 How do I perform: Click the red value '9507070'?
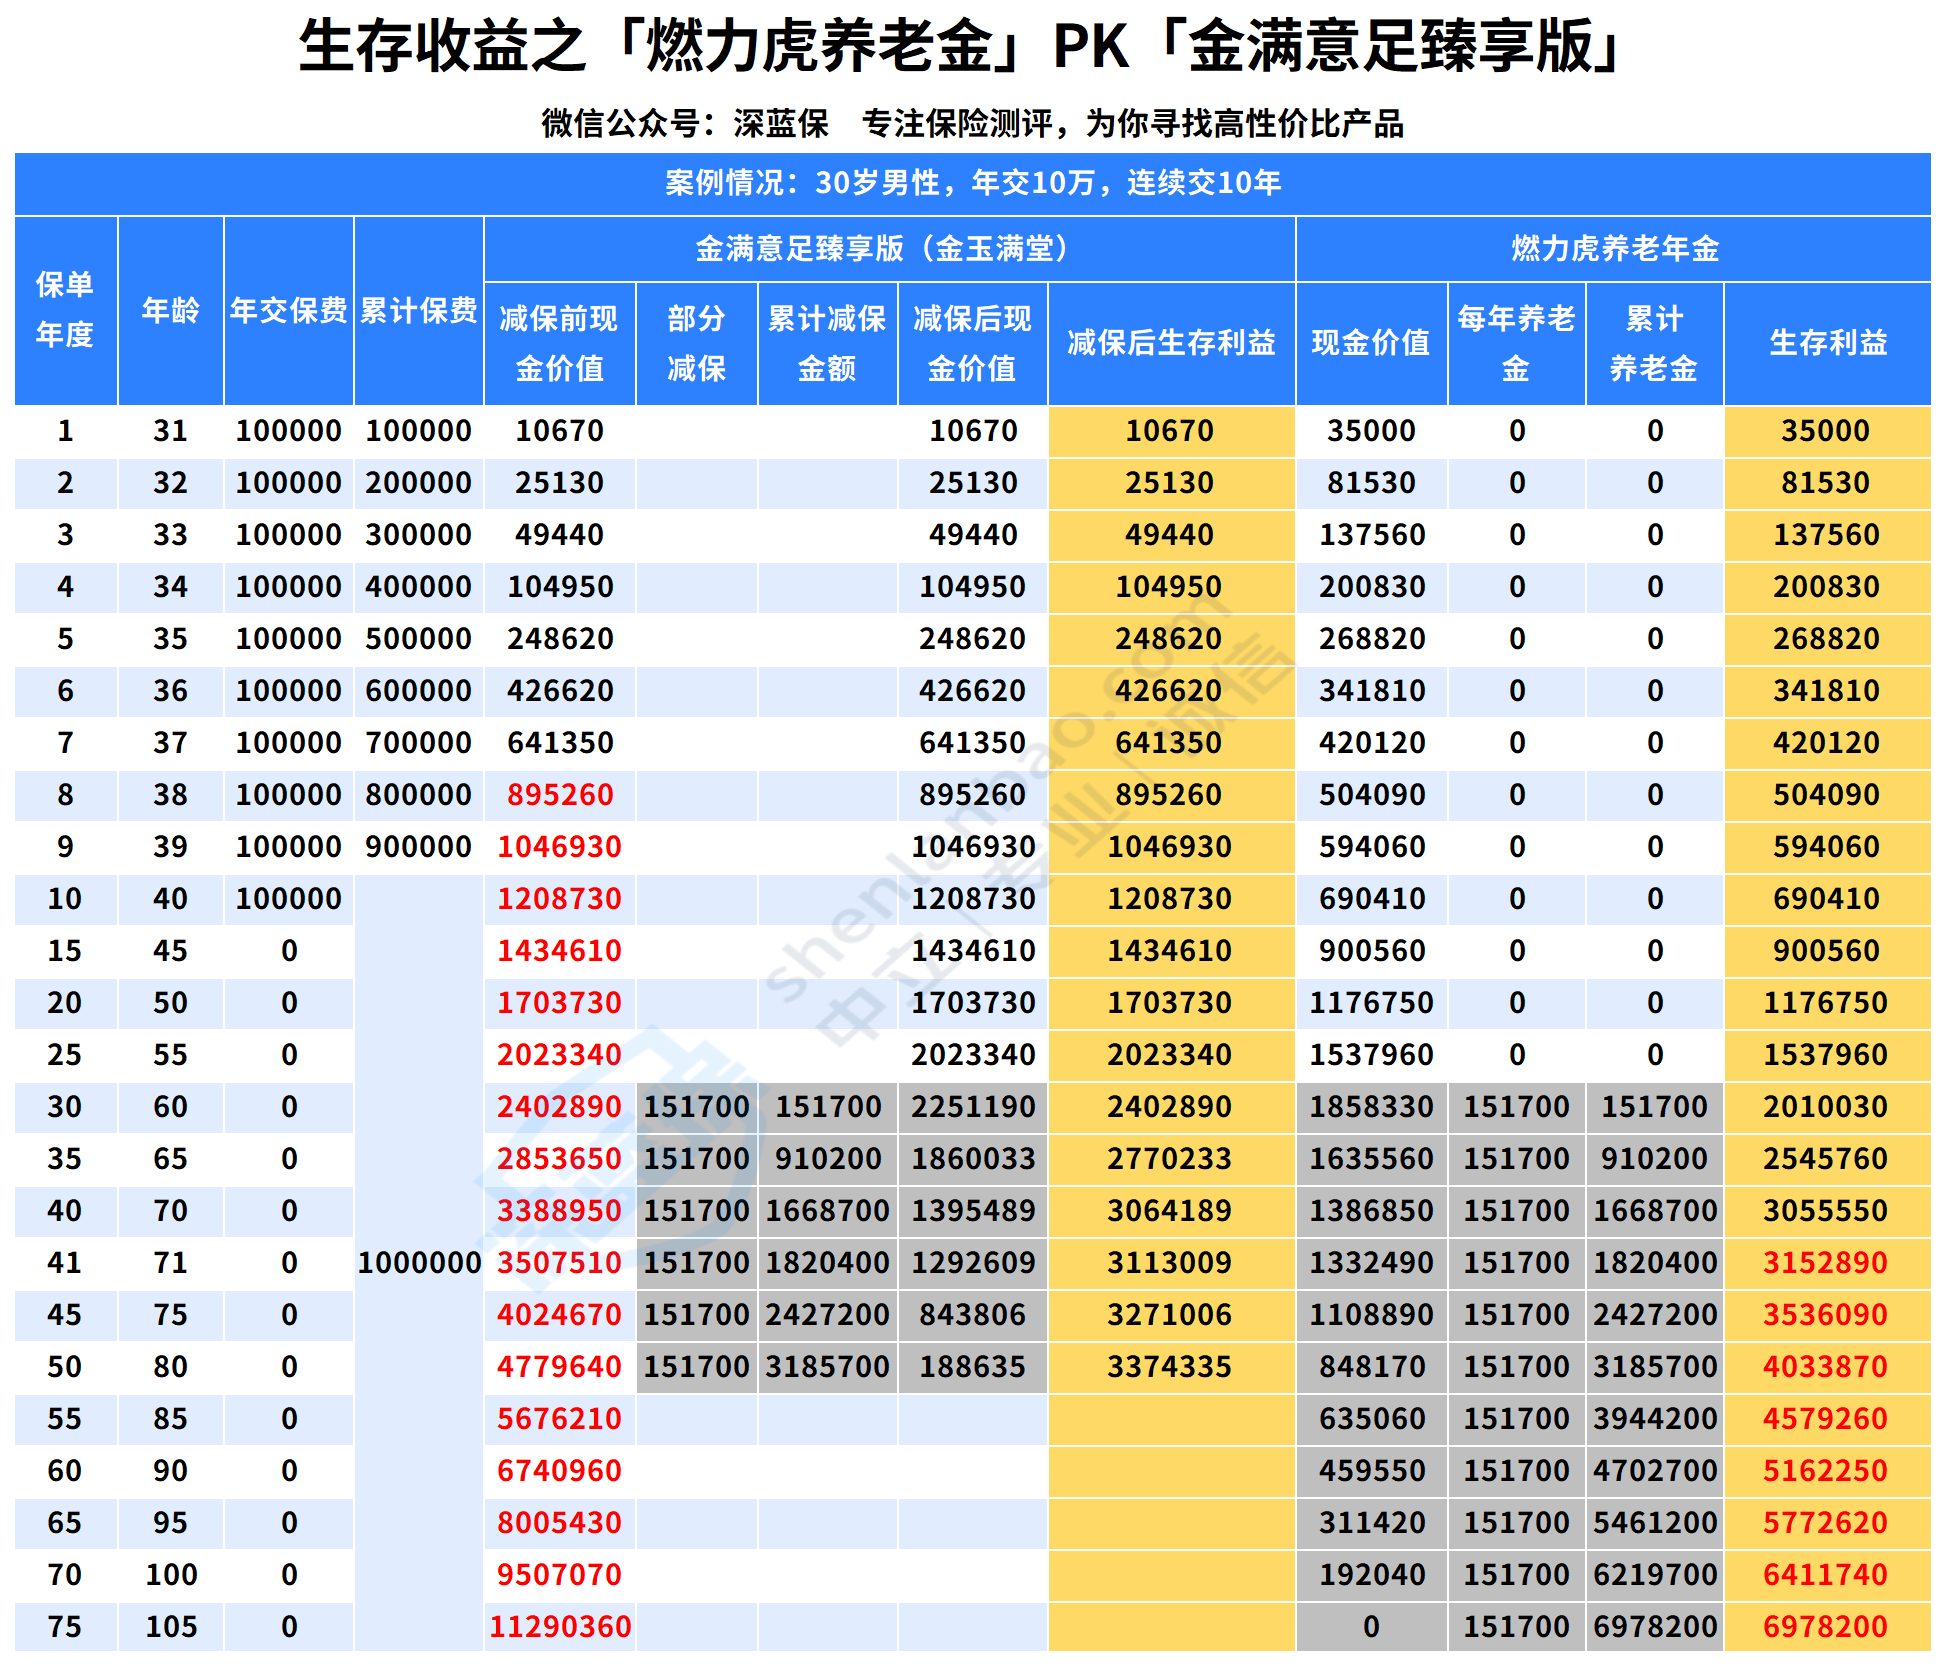point(560,1575)
